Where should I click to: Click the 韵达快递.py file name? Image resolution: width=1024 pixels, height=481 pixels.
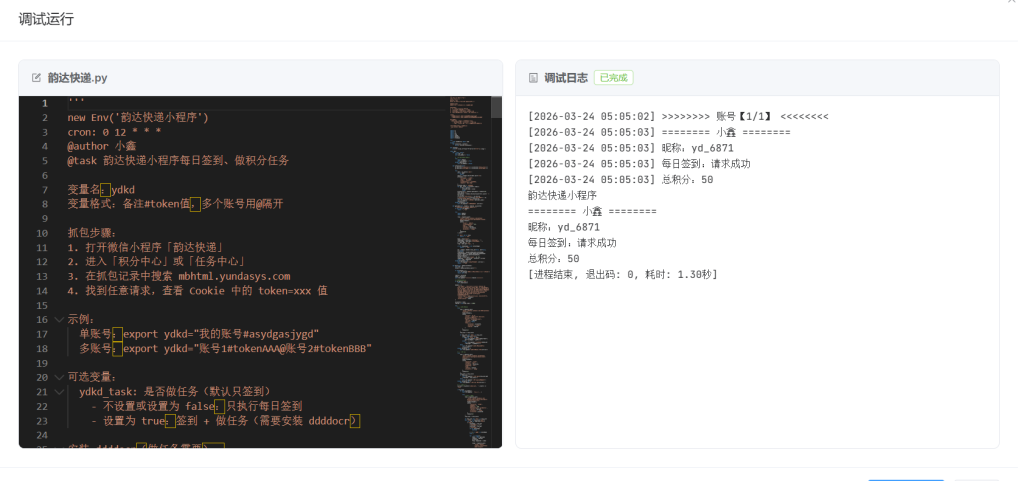click(77, 78)
